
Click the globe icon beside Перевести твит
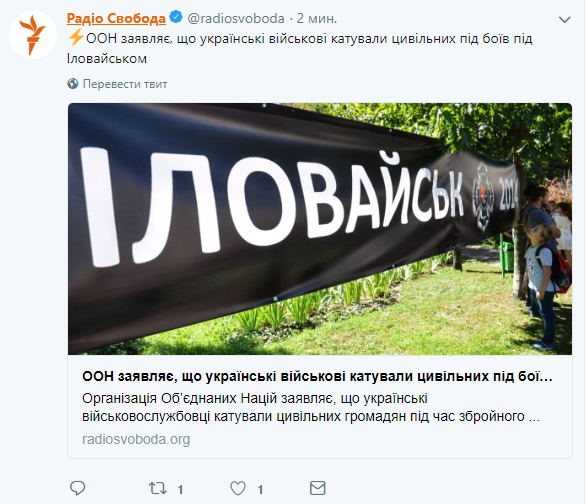coord(73,84)
